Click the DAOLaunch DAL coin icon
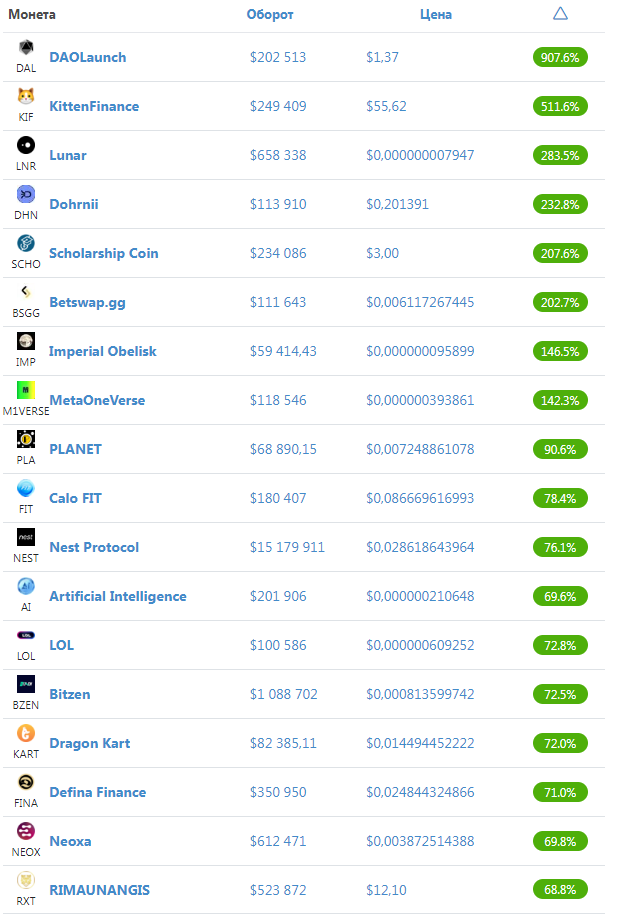Screen dimensions: 632x916 click(26, 47)
